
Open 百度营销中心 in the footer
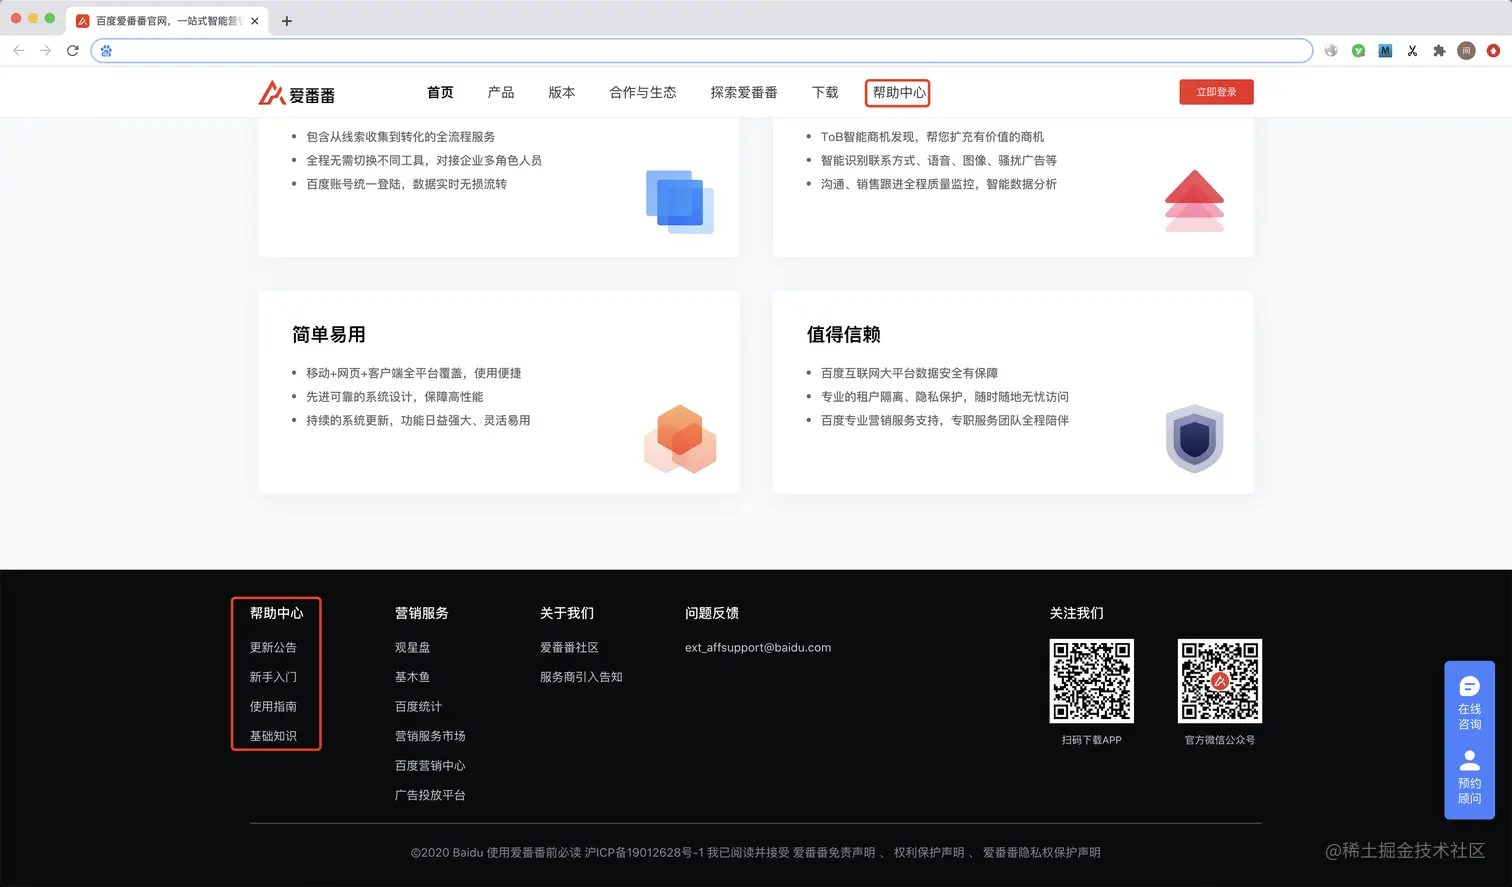[430, 766]
